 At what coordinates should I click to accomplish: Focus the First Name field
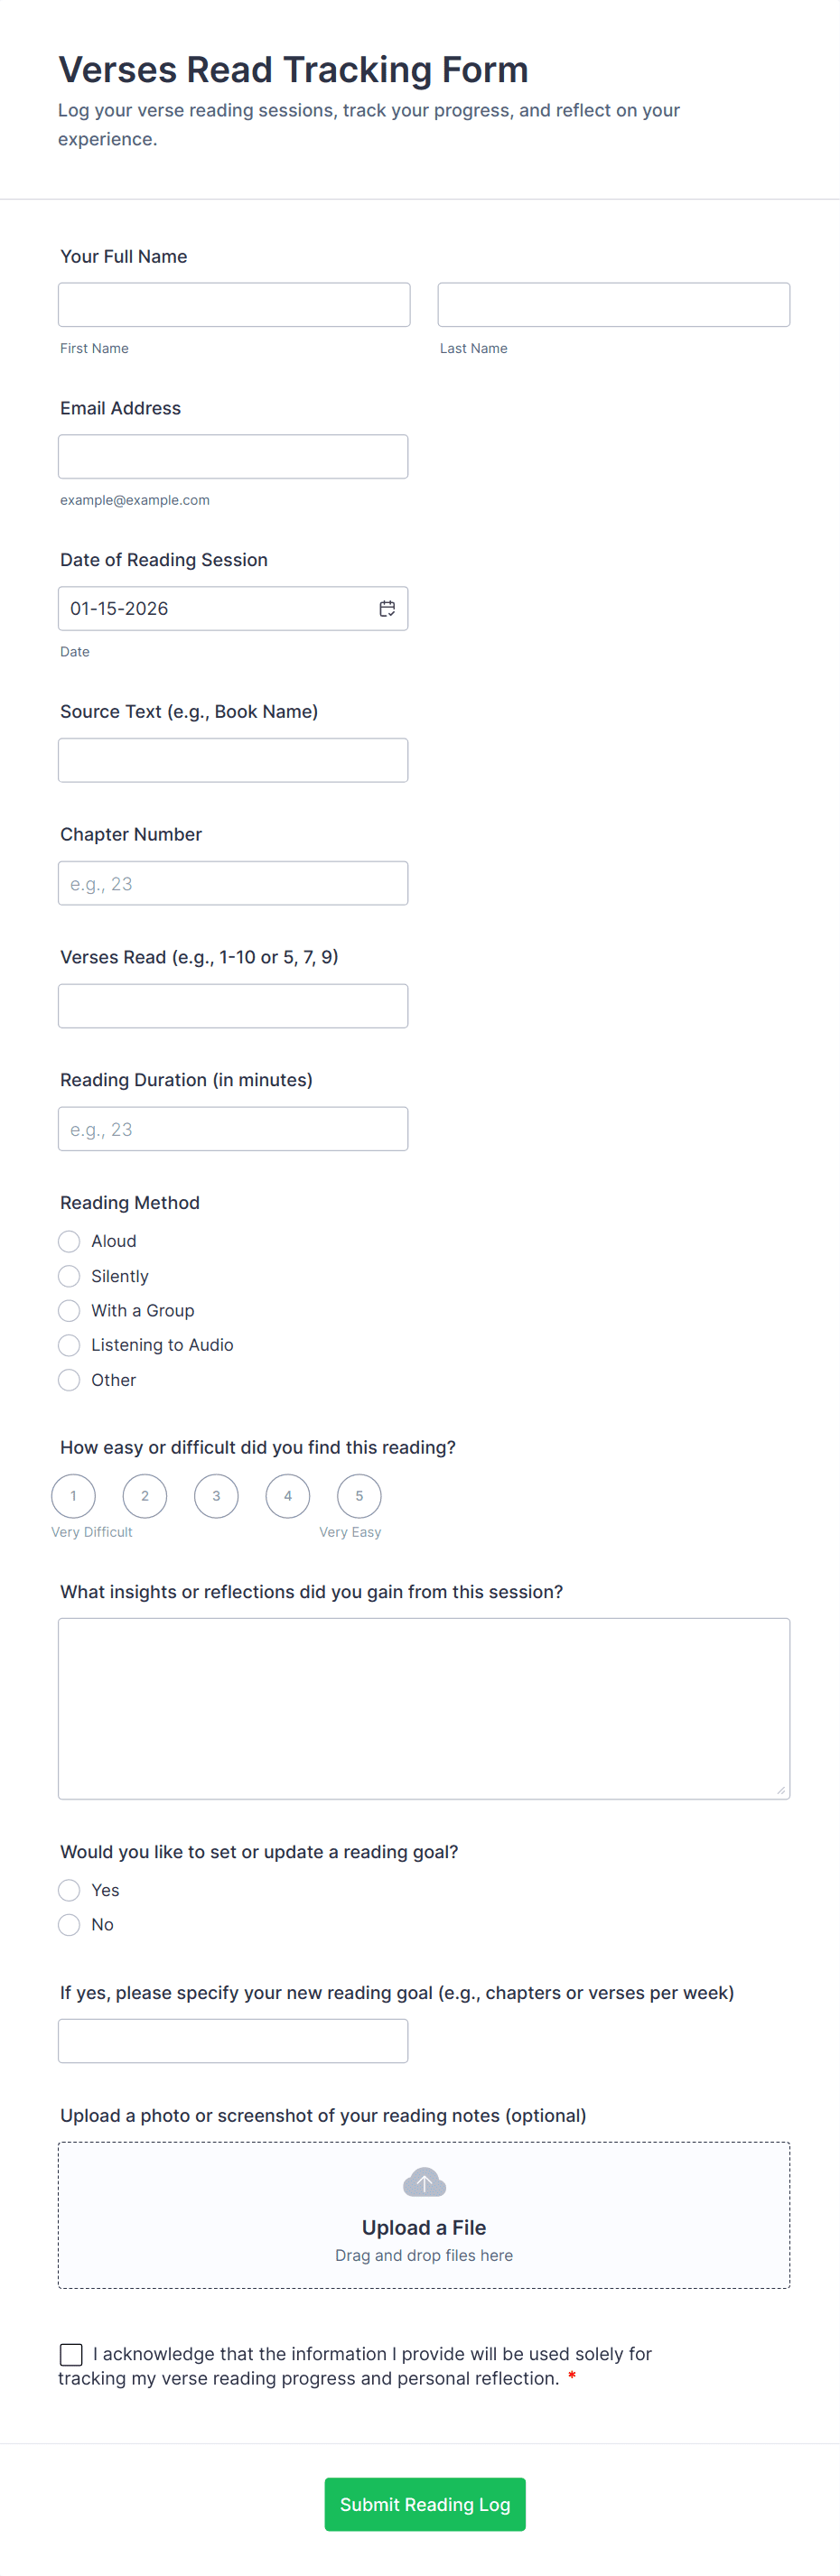(x=234, y=305)
